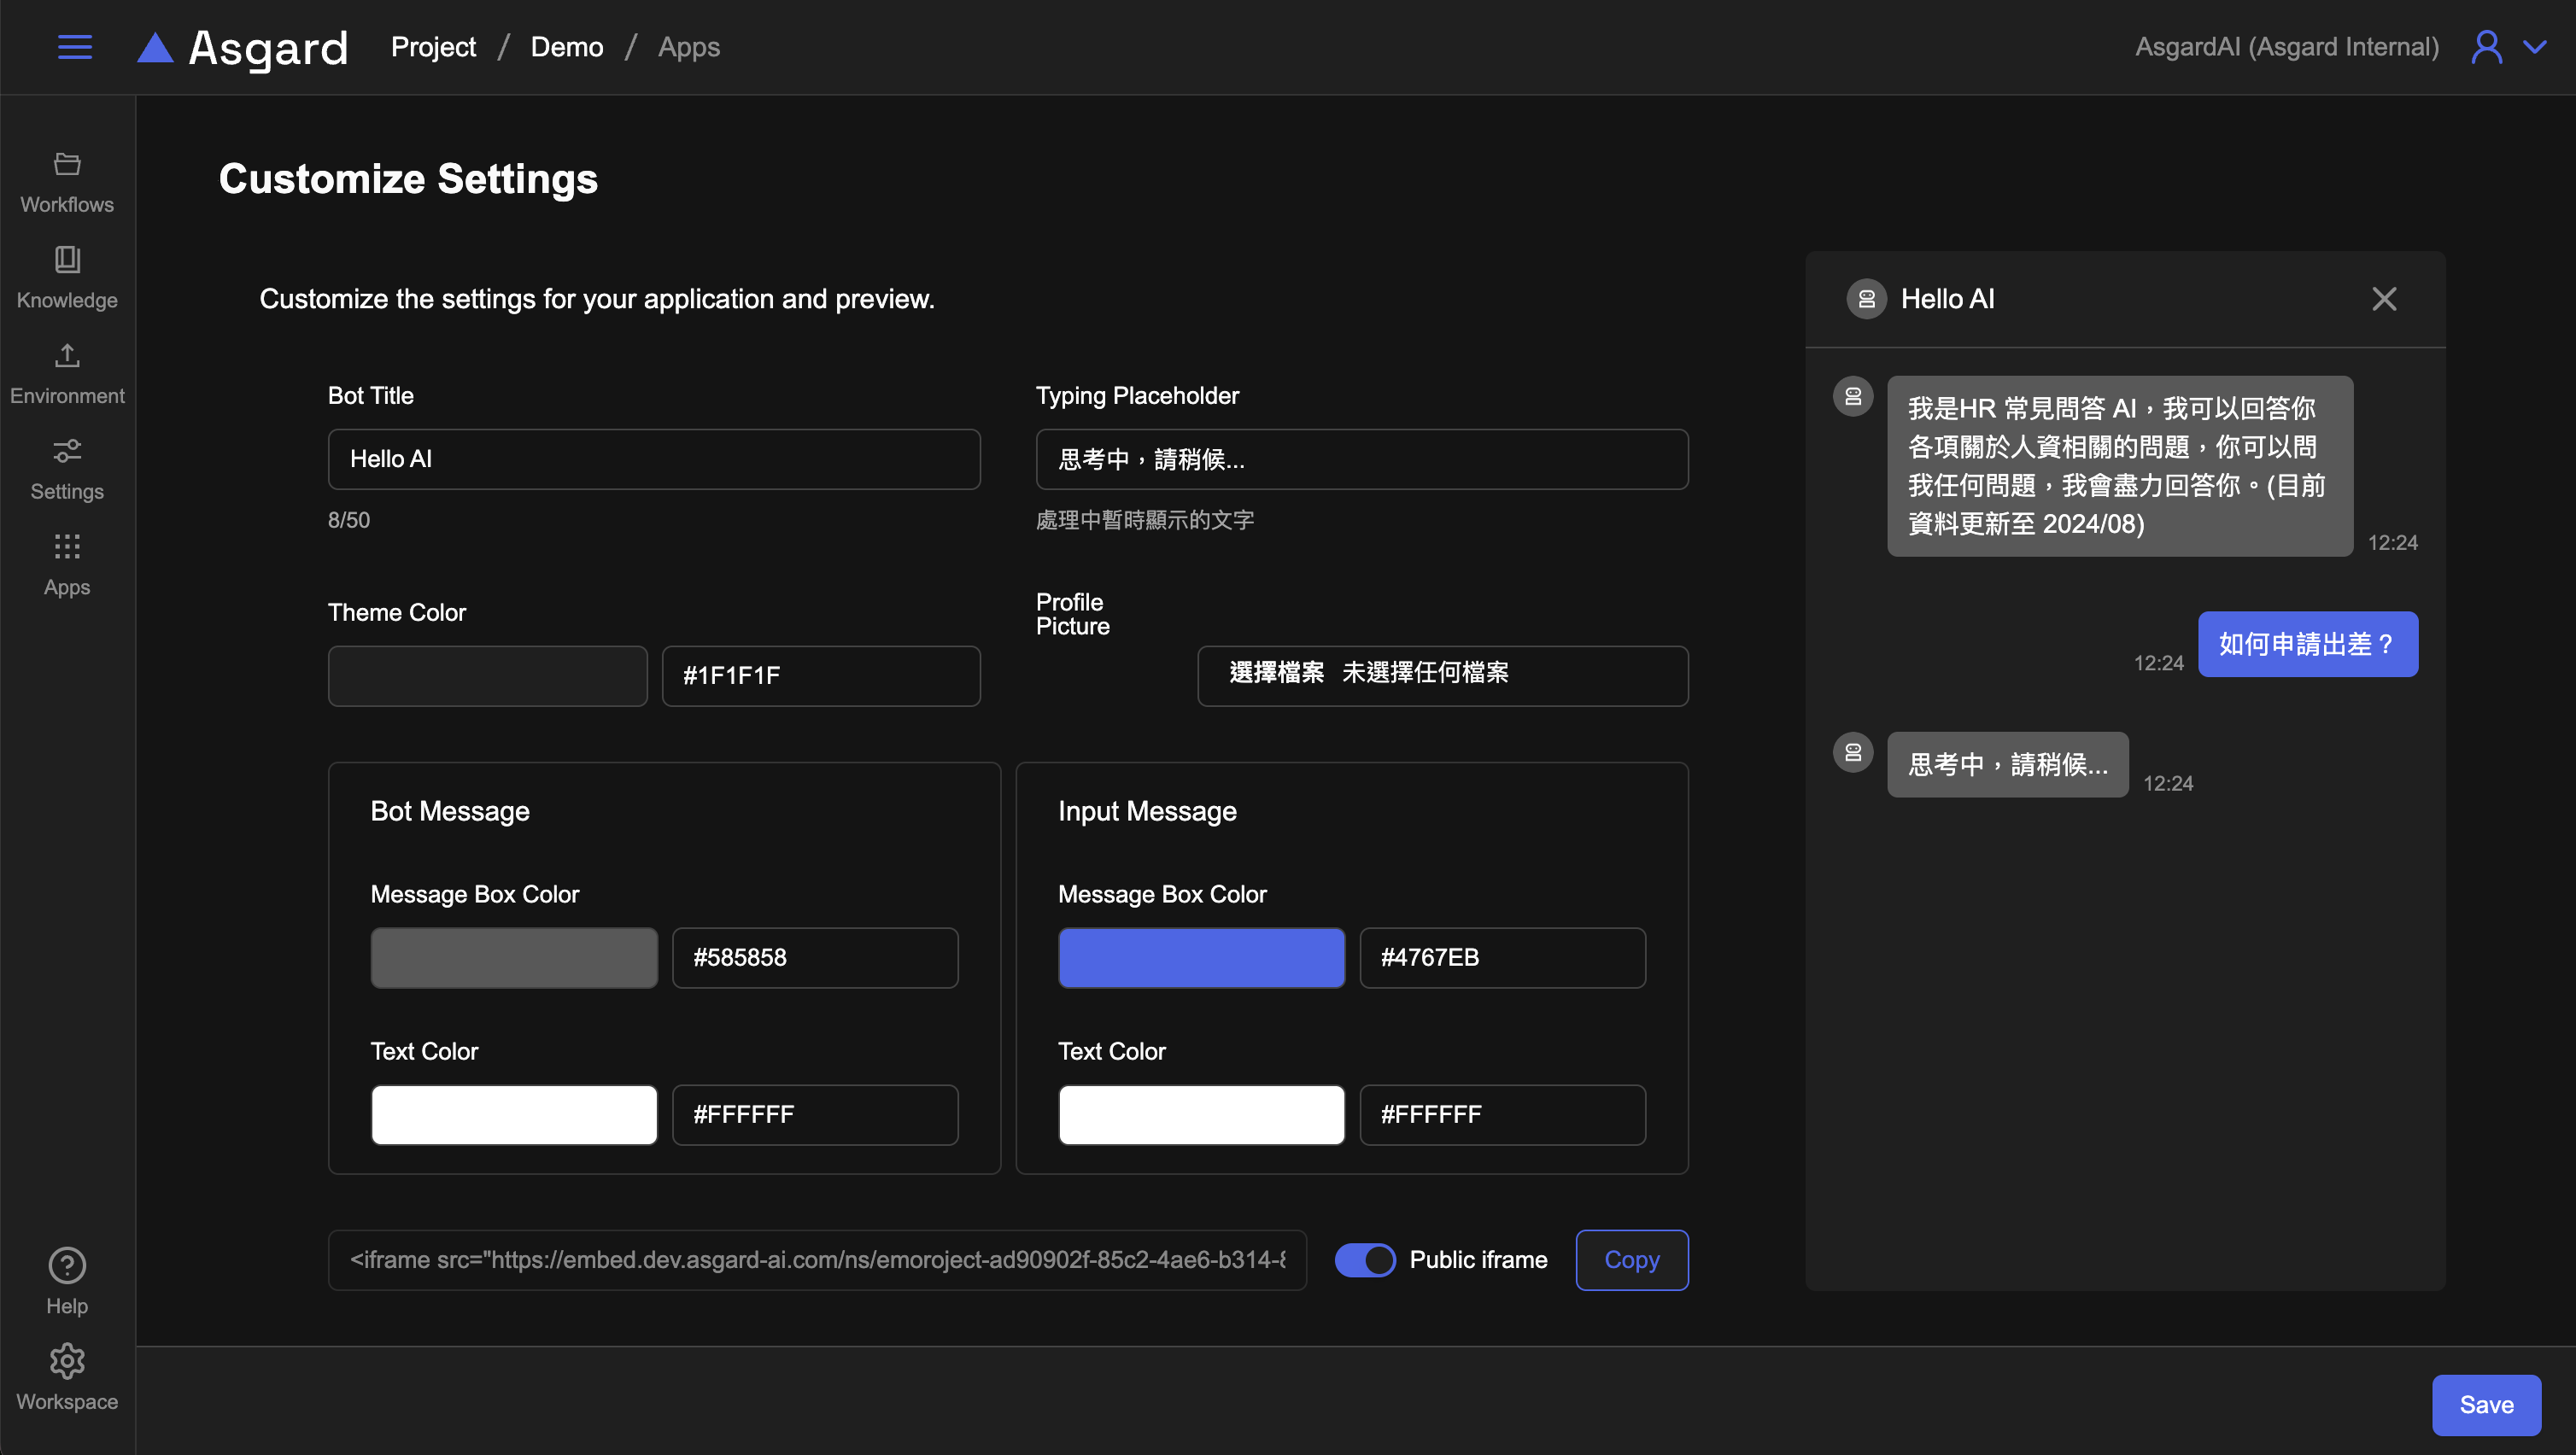Expand the user account dropdown chevron
Viewport: 2576px width, 1455px height.
click(2535, 47)
